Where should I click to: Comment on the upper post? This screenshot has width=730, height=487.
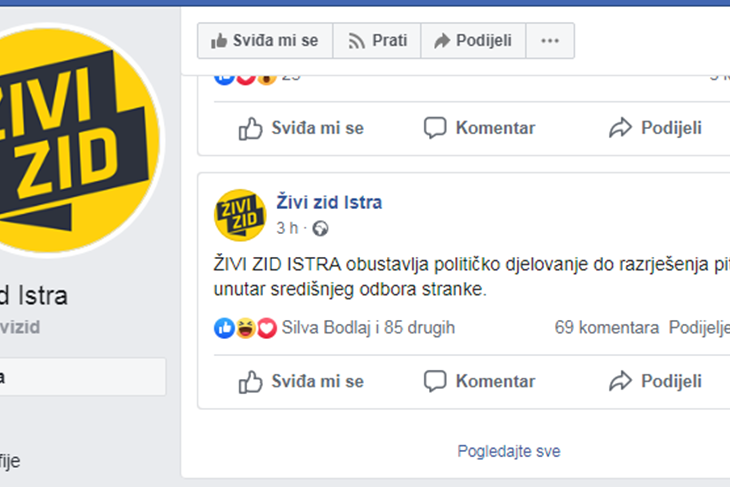tap(480, 128)
